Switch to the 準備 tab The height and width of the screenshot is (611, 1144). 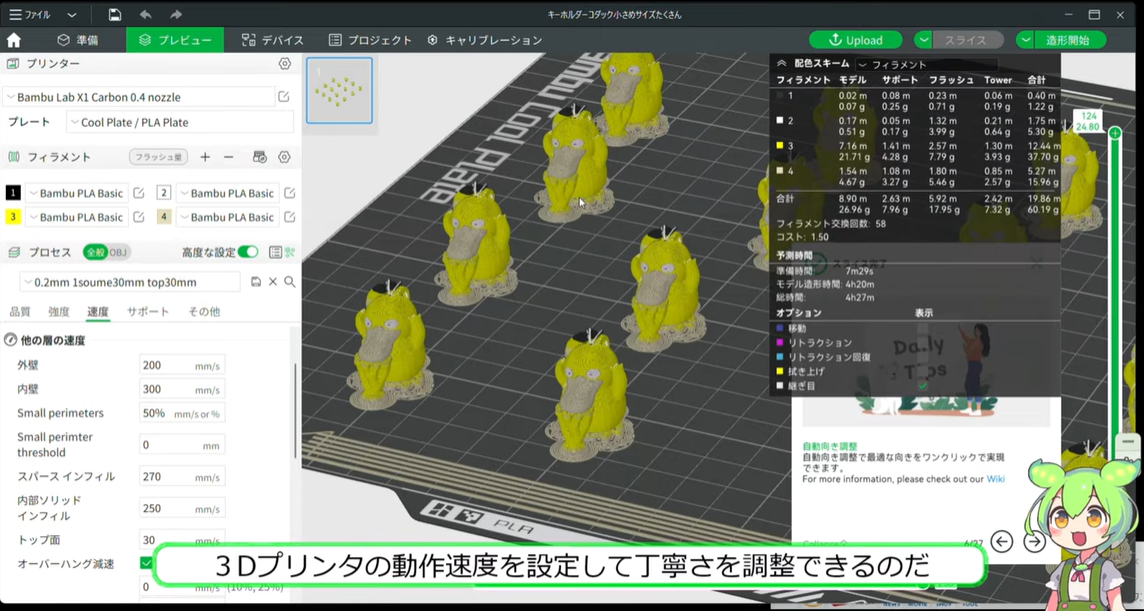77,40
